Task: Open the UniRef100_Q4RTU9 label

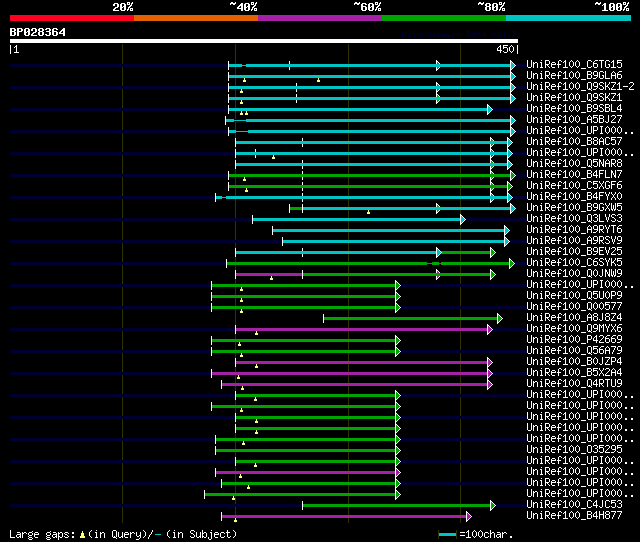Action: point(574,384)
